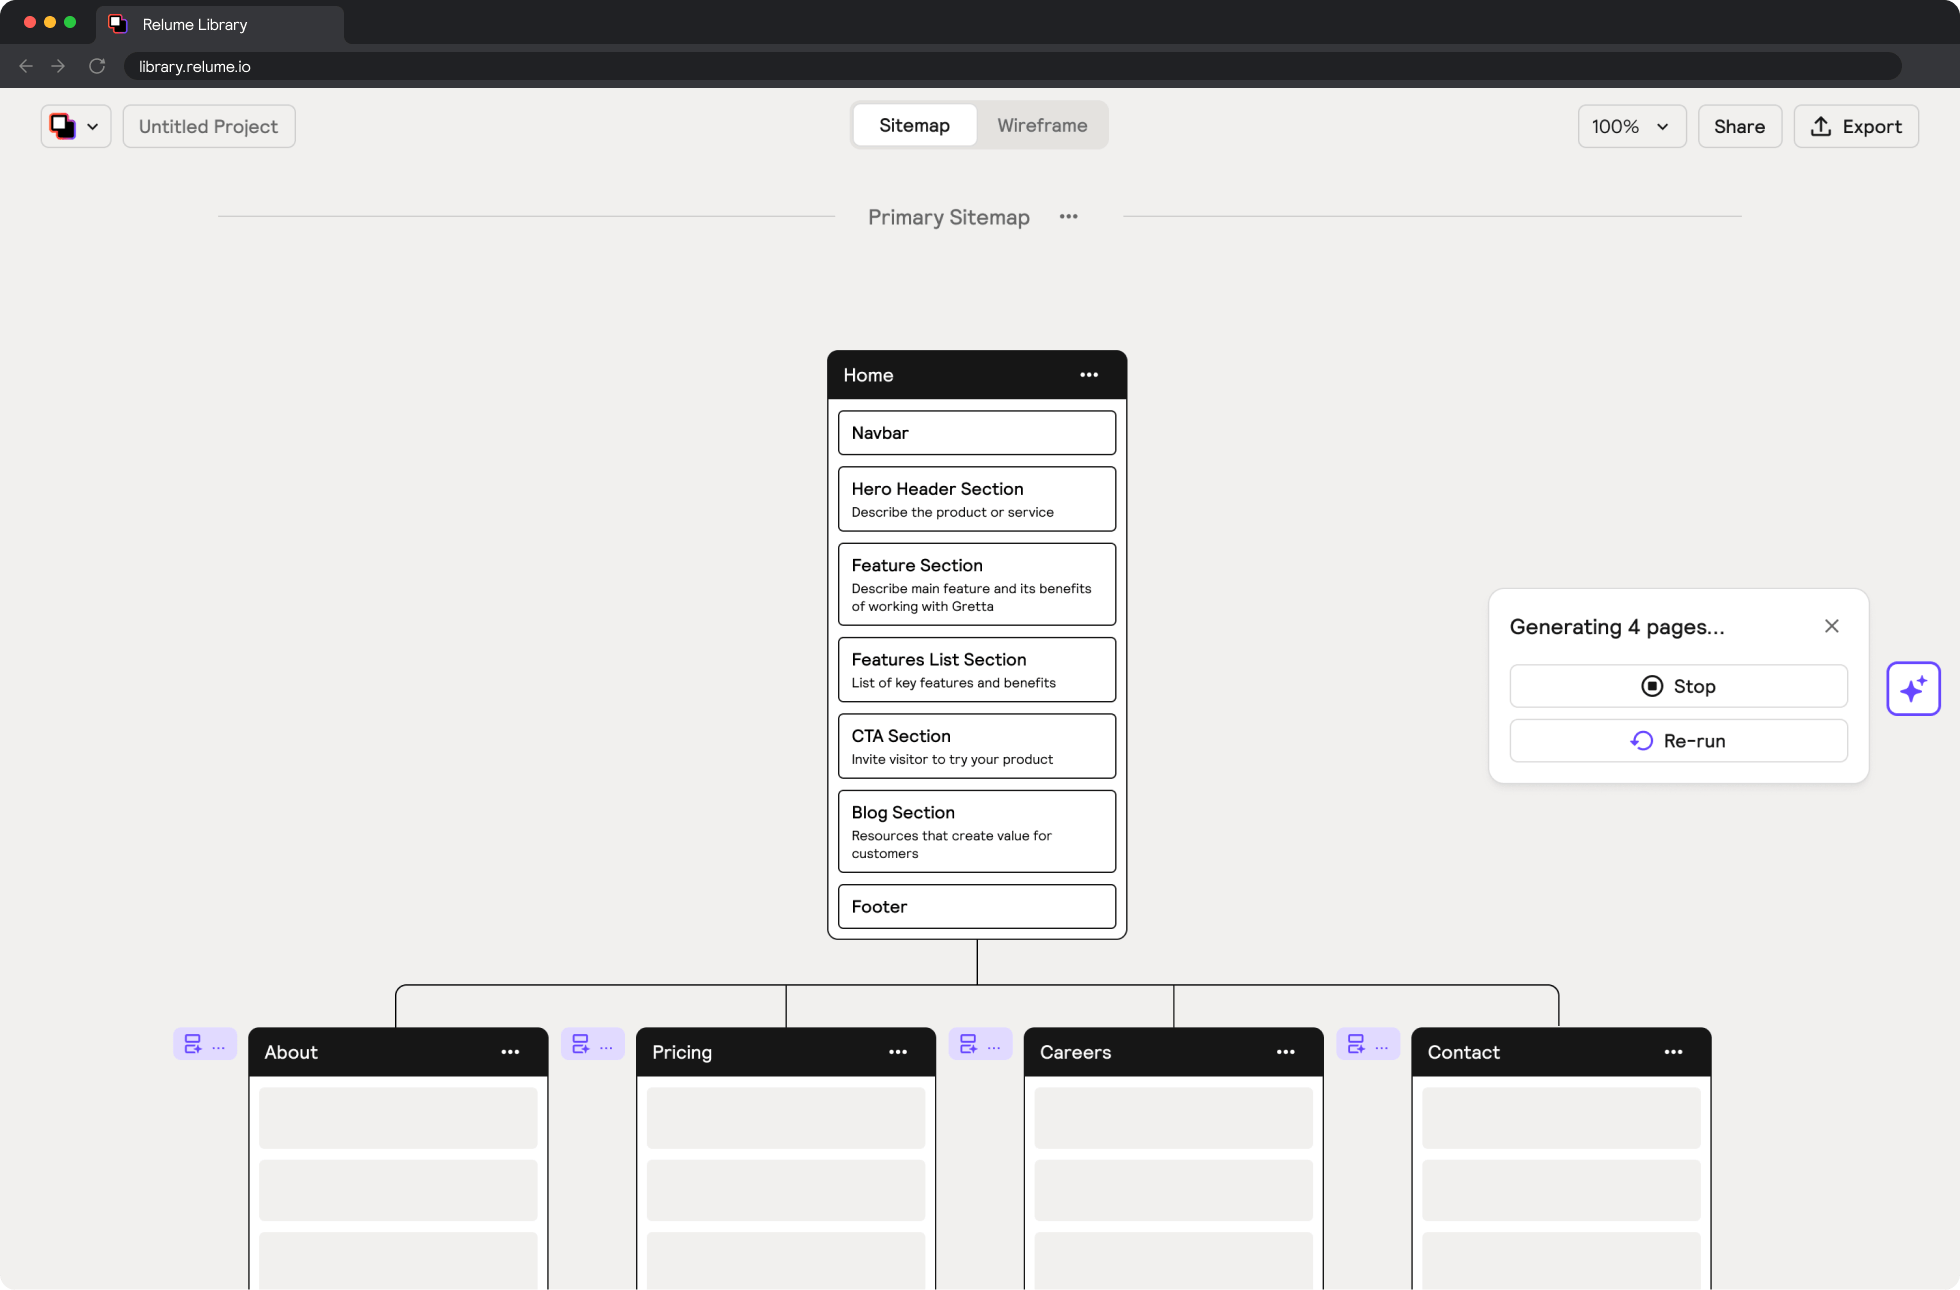Image resolution: width=1960 pixels, height=1290 pixels.
Task: Click add-page icon left of About
Action: [193, 1044]
